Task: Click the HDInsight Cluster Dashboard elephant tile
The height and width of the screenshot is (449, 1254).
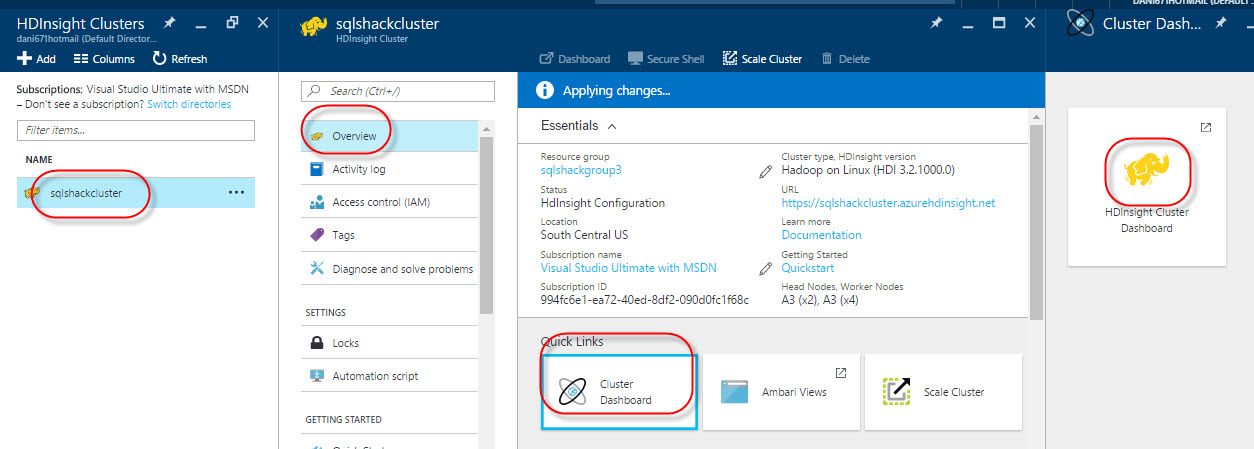Action: tap(1146, 187)
